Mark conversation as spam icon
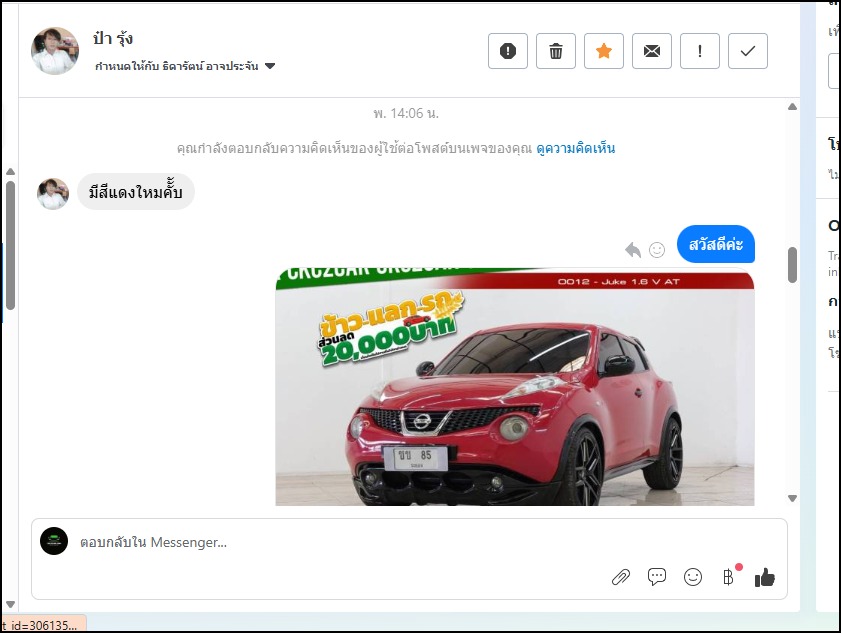Image resolution: width=841 pixels, height=633 pixels. click(507, 51)
